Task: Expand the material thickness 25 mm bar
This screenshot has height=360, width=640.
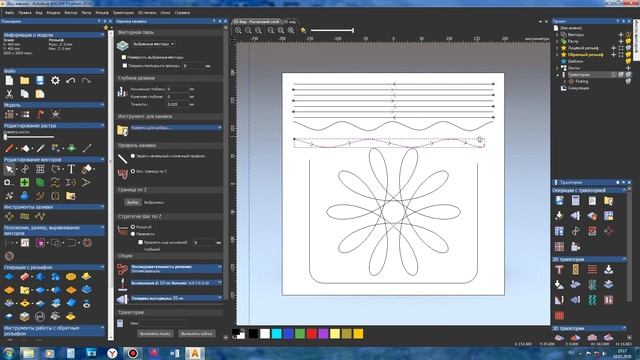Action: 176,298
